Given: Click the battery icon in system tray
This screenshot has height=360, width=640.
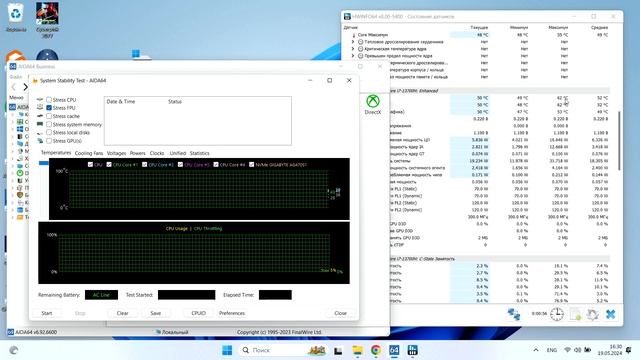Looking at the screenshot, I should (x=588, y=350).
